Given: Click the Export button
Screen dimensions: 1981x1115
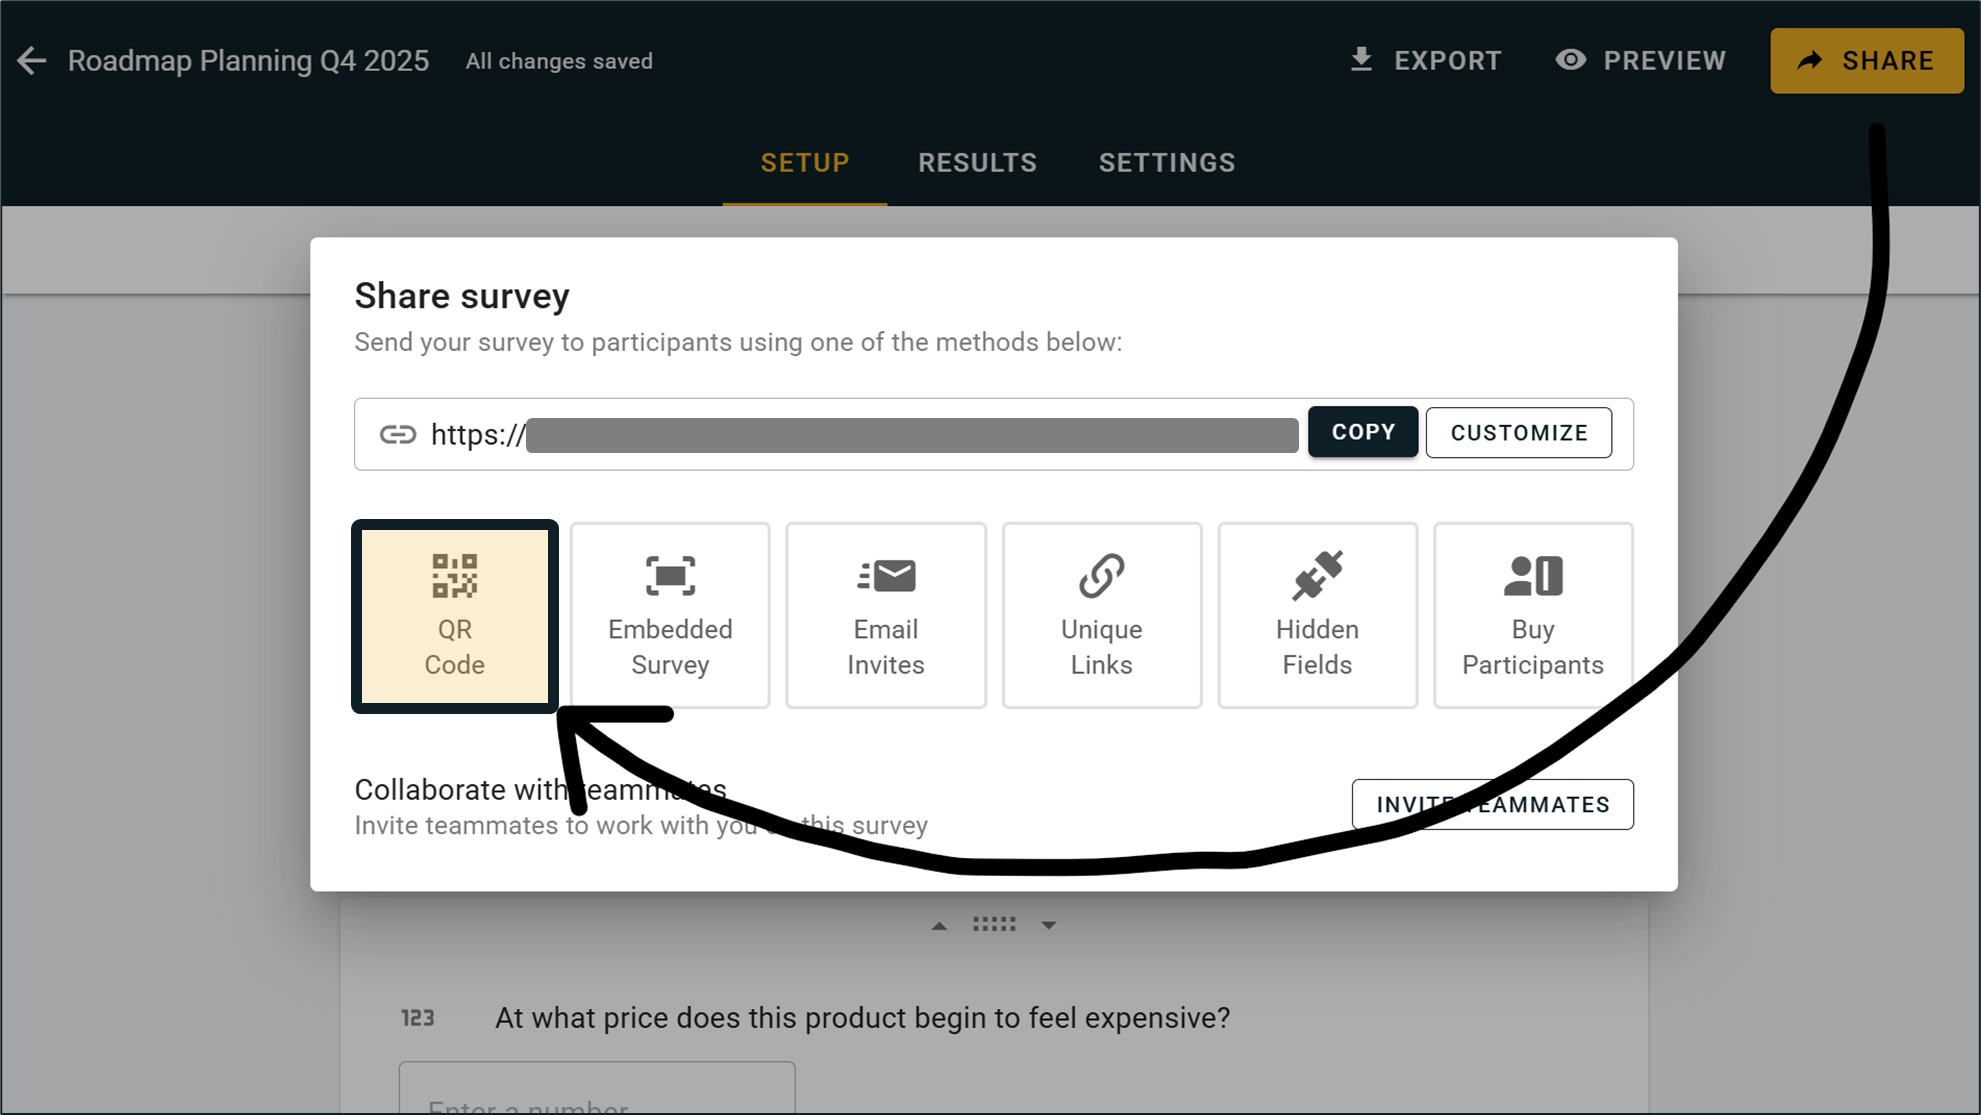Looking at the screenshot, I should tap(1425, 61).
